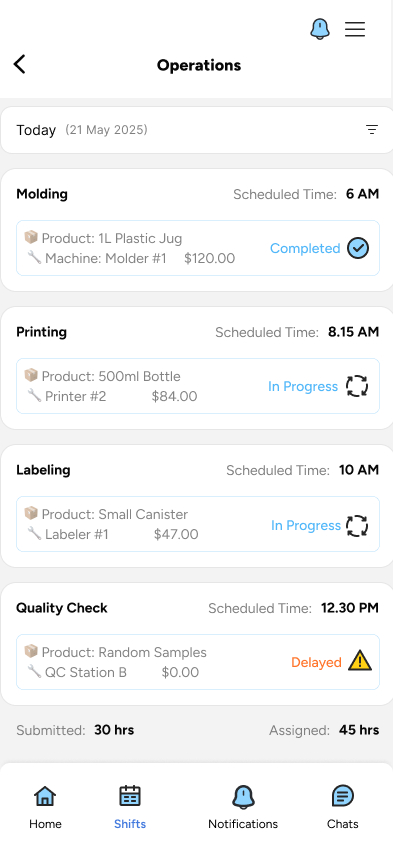Screen dimensions: 393x852
Task: Switch to the Shifts tab
Action: click(130, 807)
